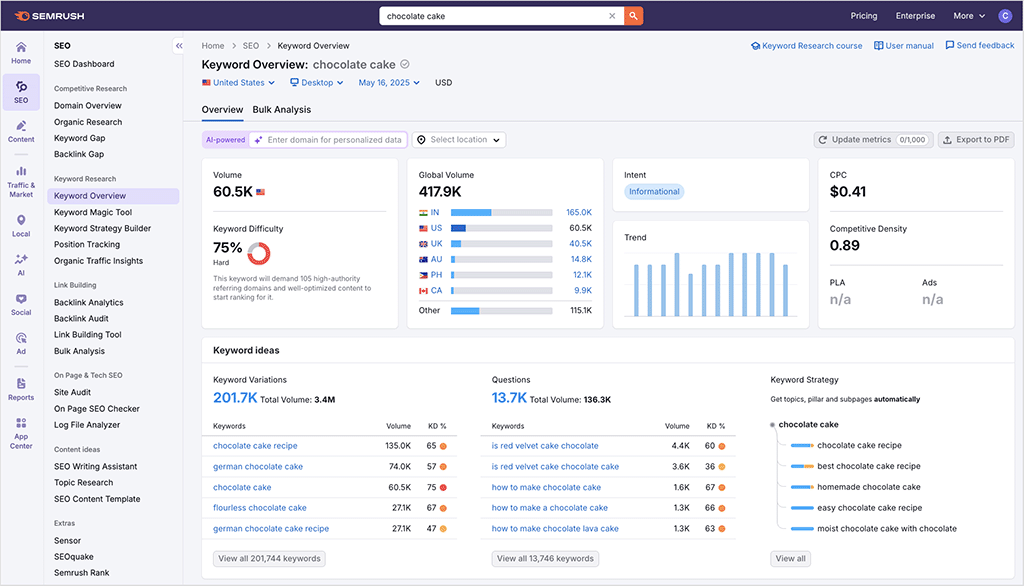Click the verified check icon beside chocolate cake
This screenshot has width=1024, height=586.
click(405, 64)
